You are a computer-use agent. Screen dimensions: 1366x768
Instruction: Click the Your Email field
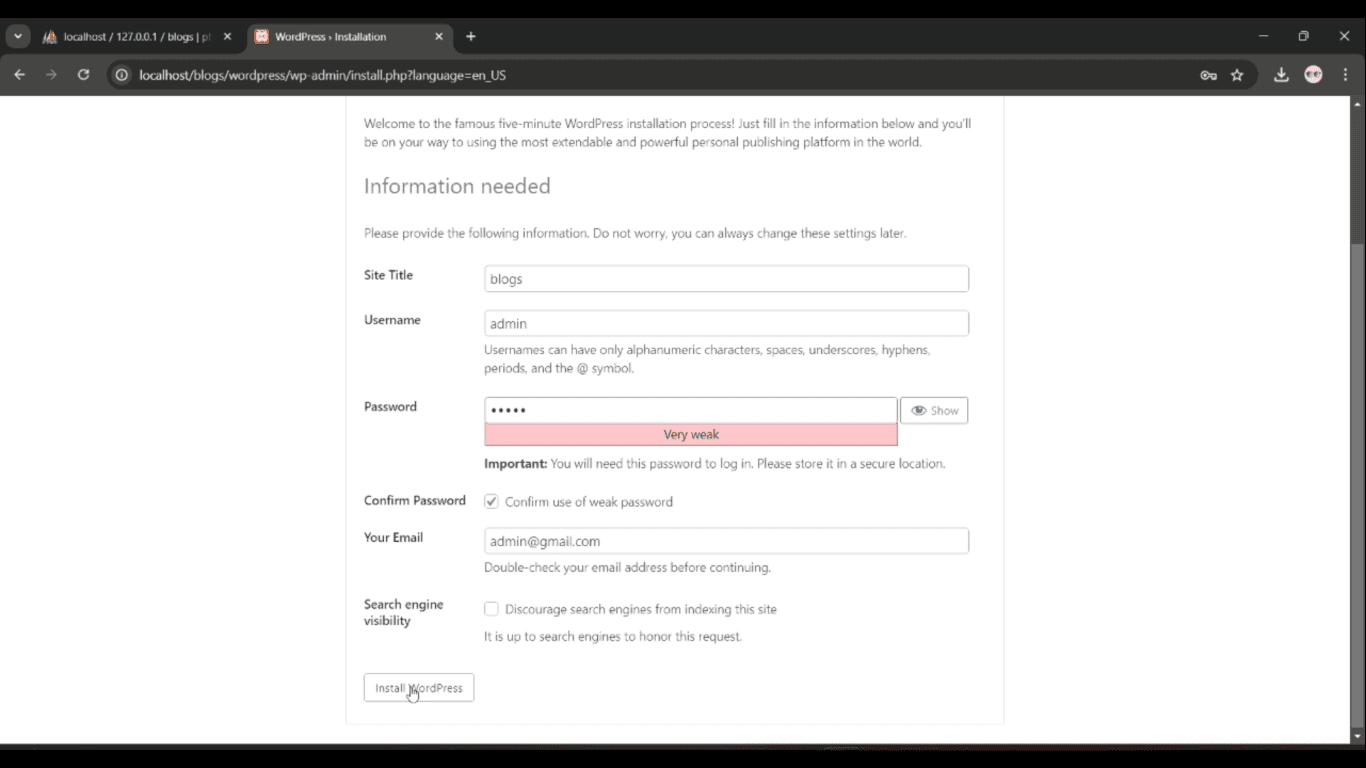(726, 541)
